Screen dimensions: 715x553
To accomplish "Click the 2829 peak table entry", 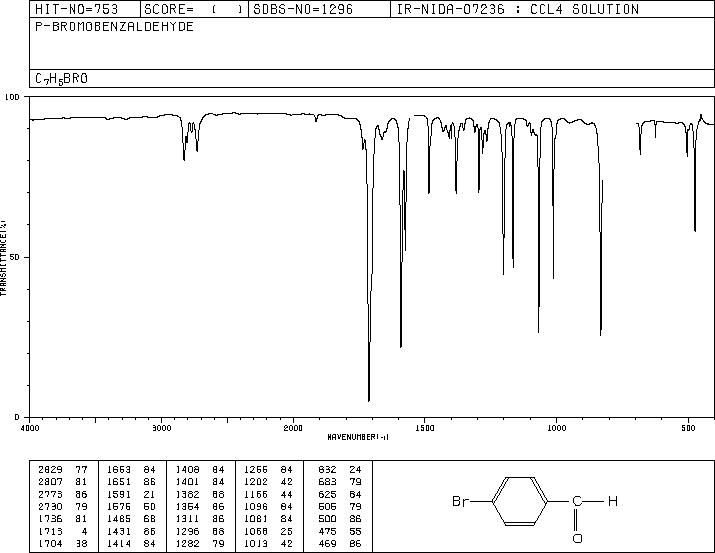I will point(62,470).
